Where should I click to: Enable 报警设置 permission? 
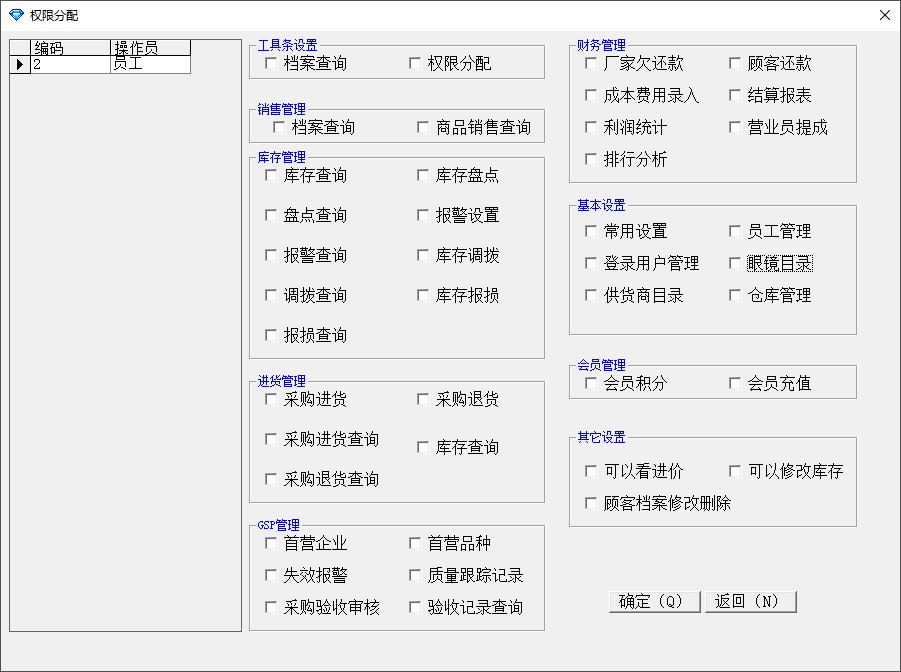[423, 216]
